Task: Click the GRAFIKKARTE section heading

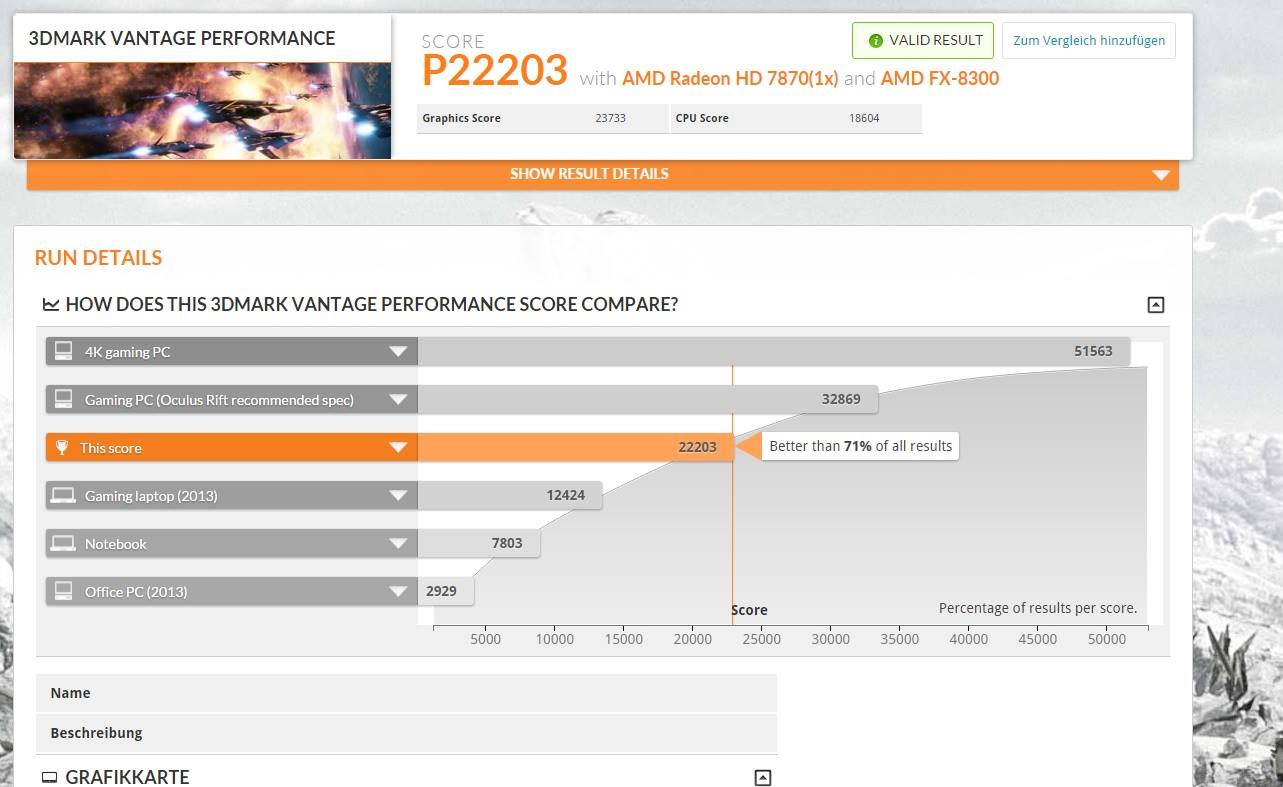Action: 127,777
